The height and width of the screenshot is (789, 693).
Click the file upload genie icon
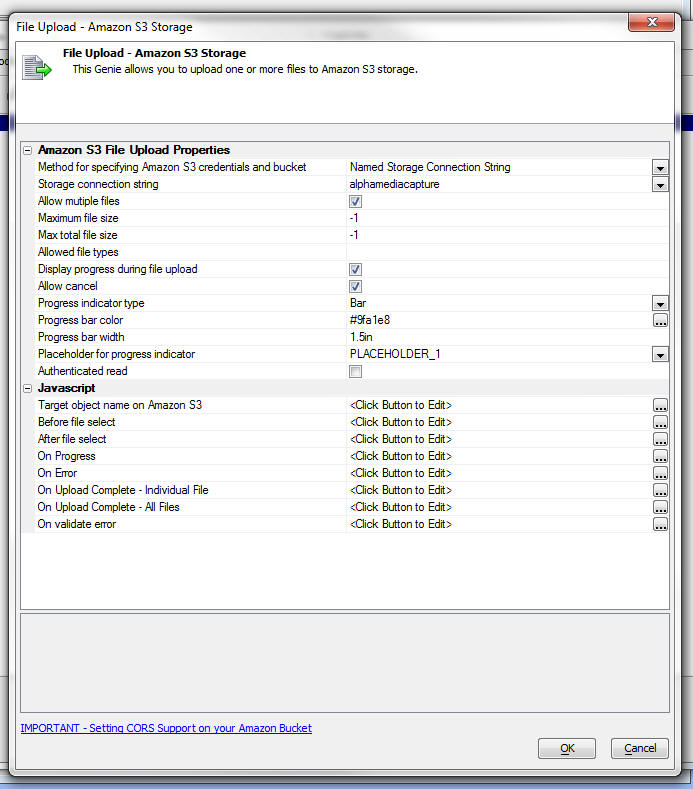[x=37, y=67]
